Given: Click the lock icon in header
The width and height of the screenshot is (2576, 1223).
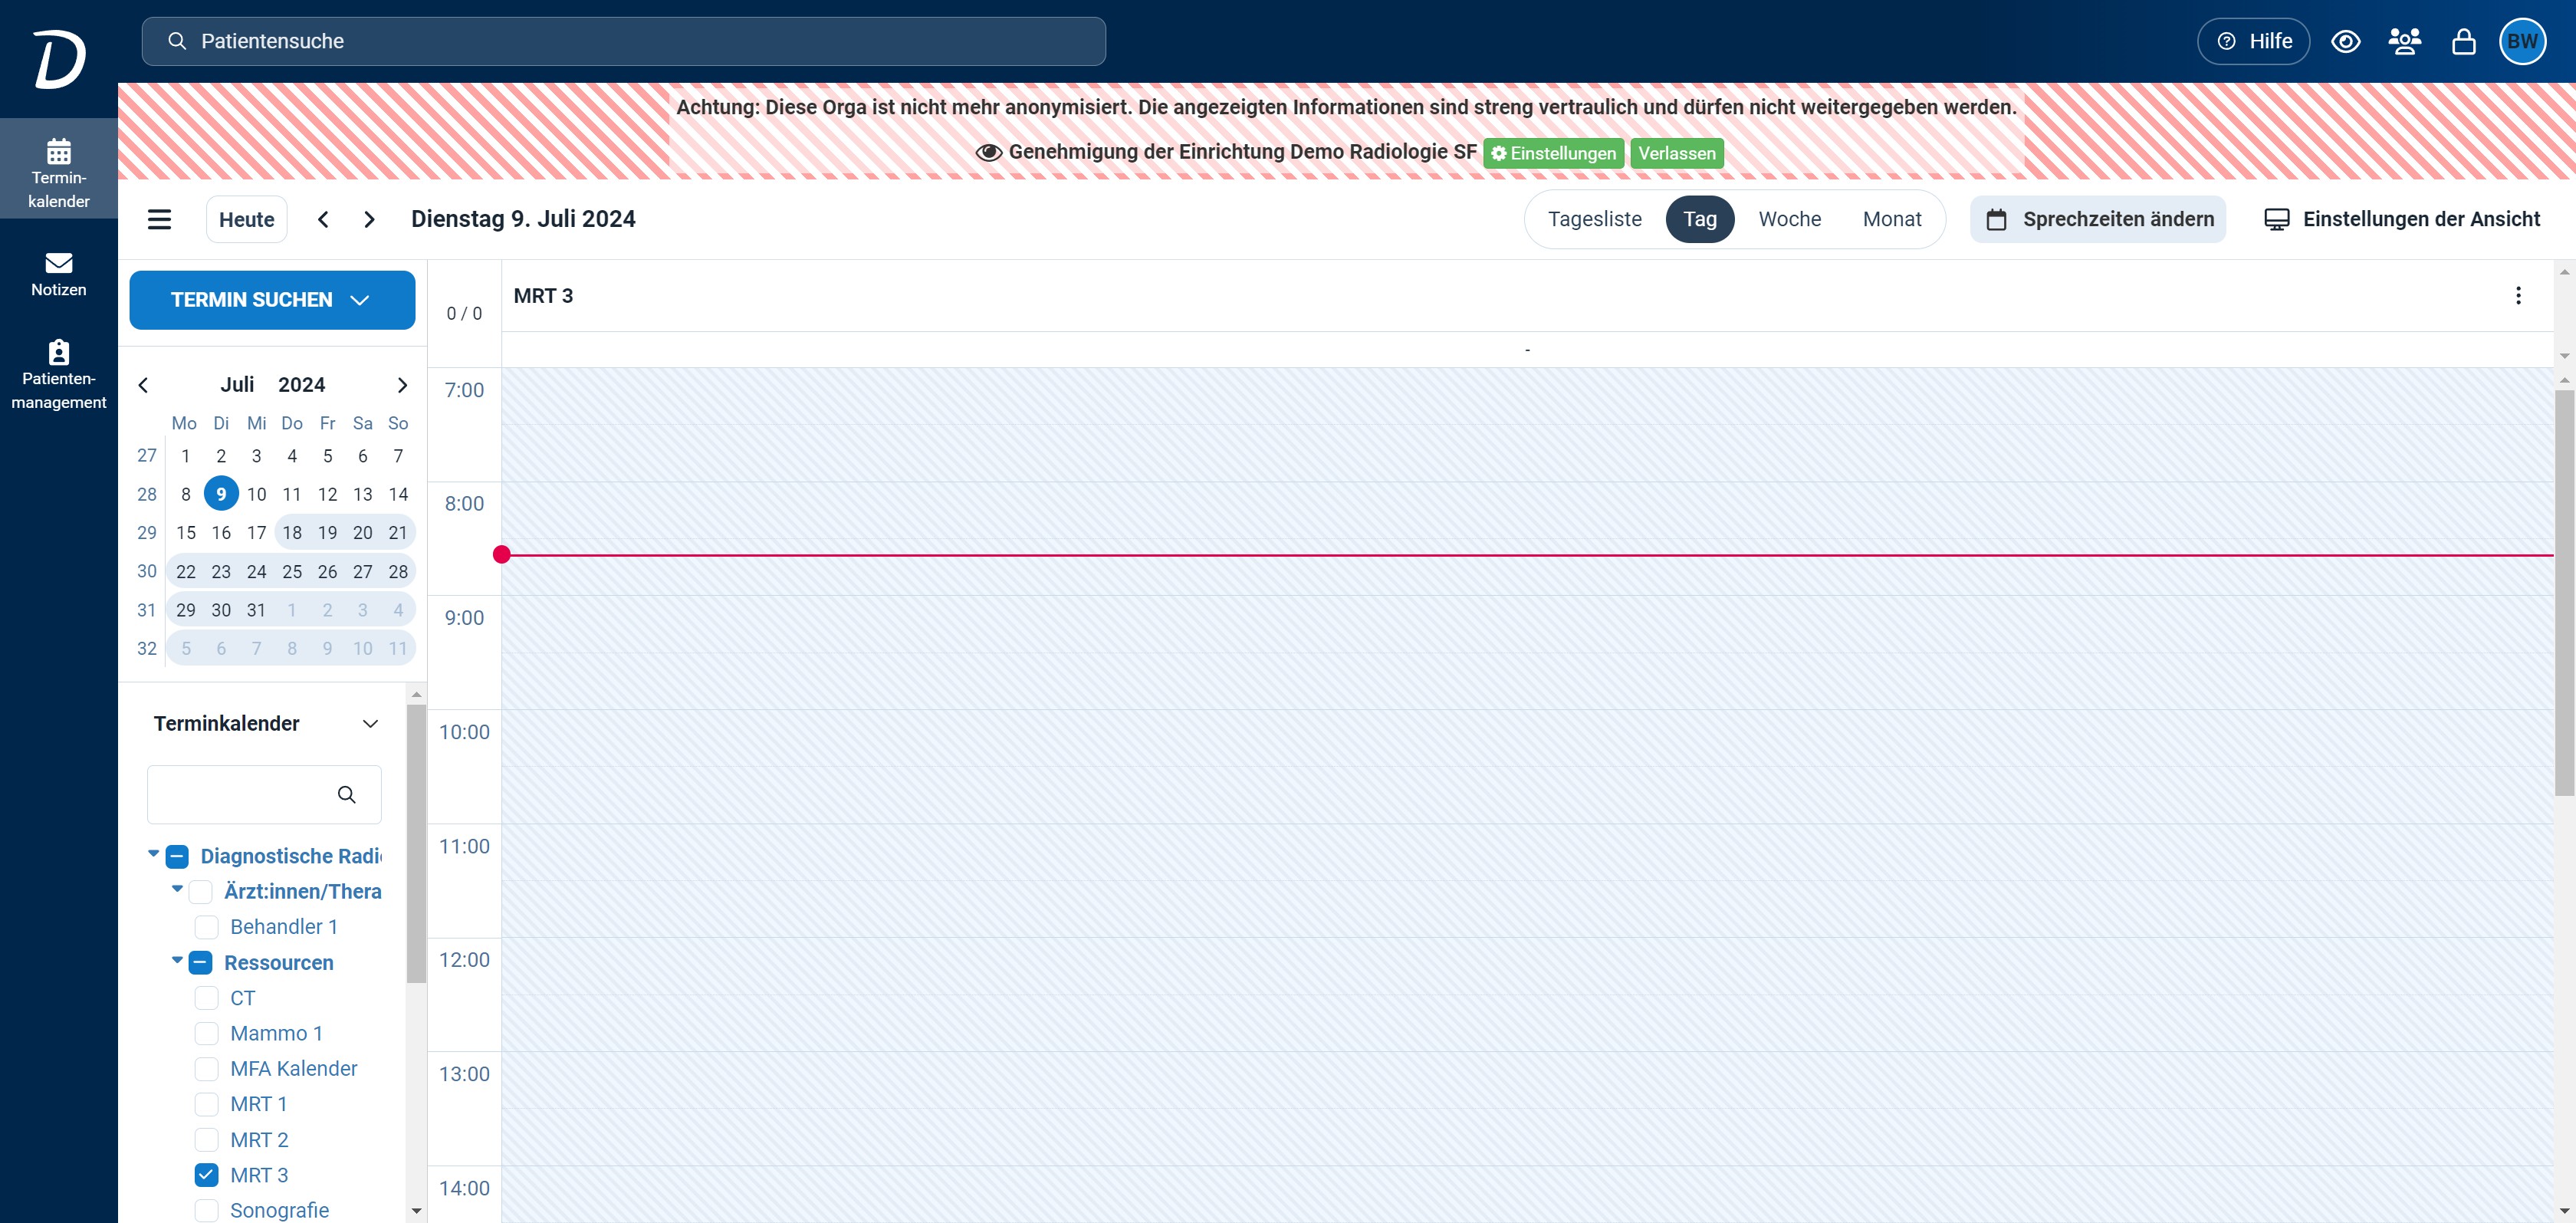Looking at the screenshot, I should [x=2463, y=41].
